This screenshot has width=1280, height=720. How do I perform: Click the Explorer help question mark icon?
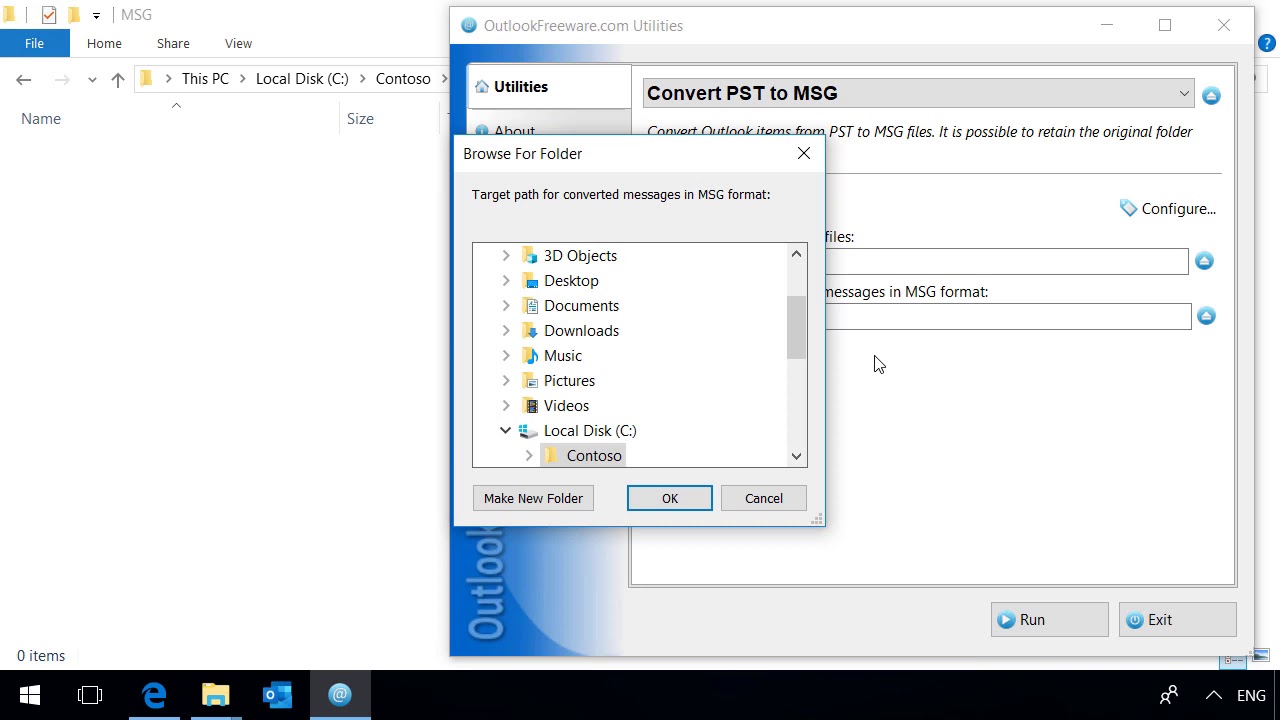point(1266,43)
